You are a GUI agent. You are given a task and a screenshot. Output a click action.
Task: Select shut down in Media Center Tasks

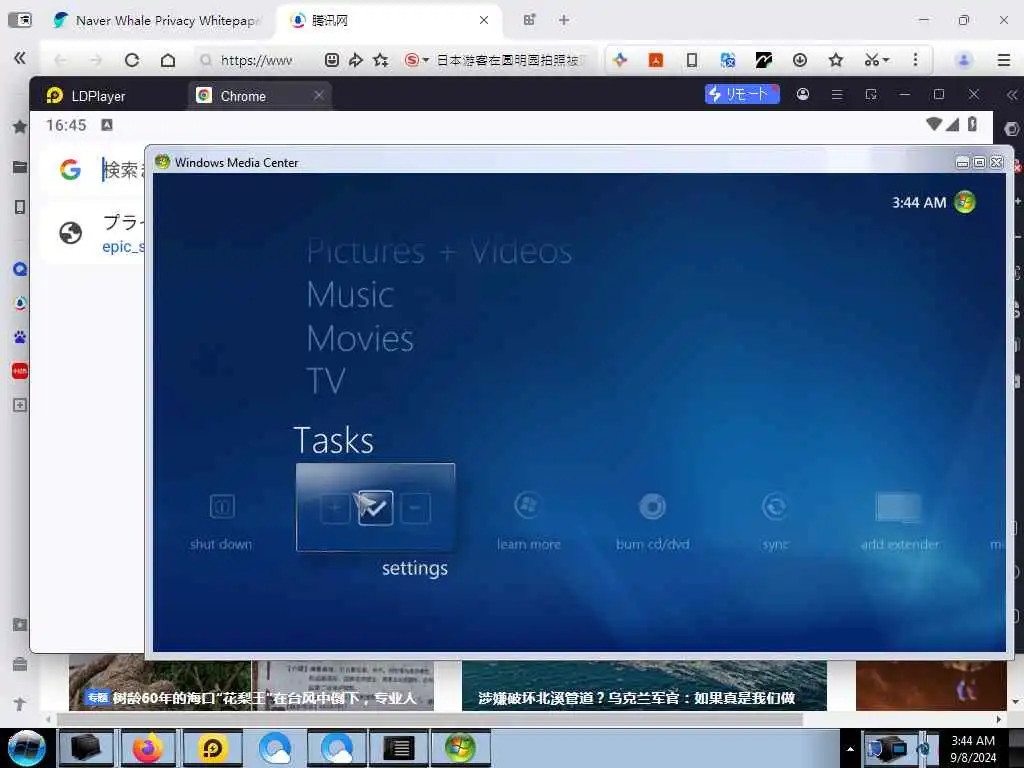pos(221,522)
